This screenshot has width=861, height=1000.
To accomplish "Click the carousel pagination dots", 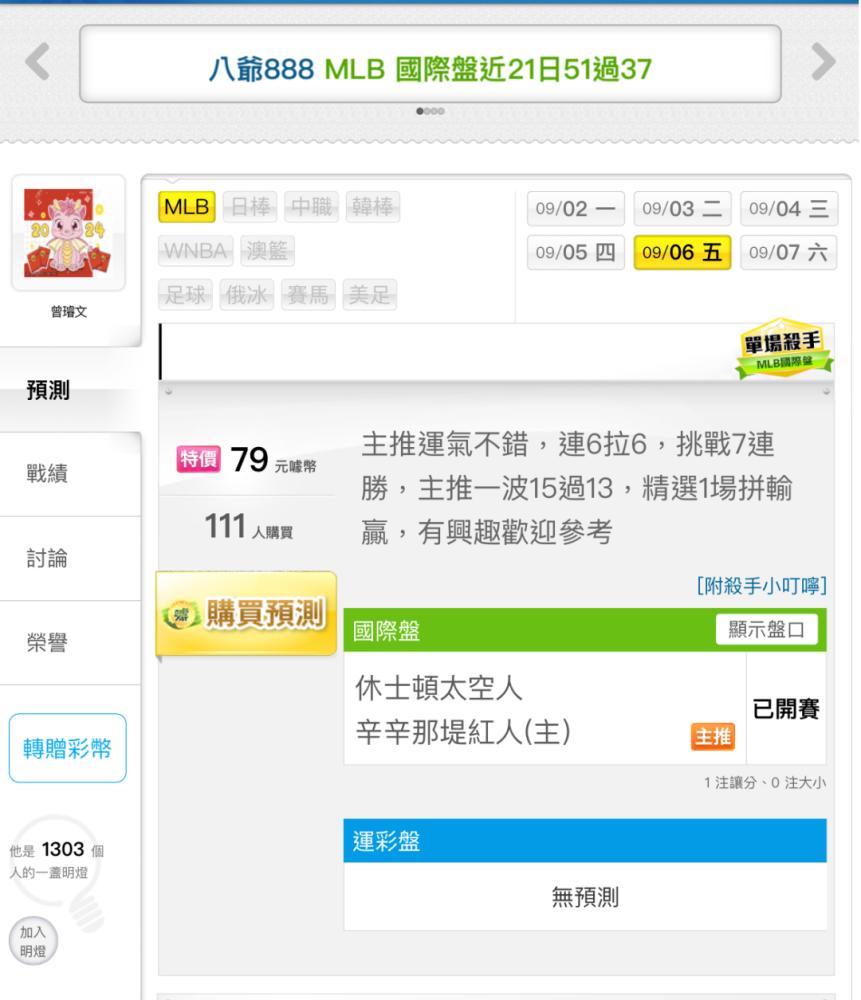I will click(x=430, y=111).
